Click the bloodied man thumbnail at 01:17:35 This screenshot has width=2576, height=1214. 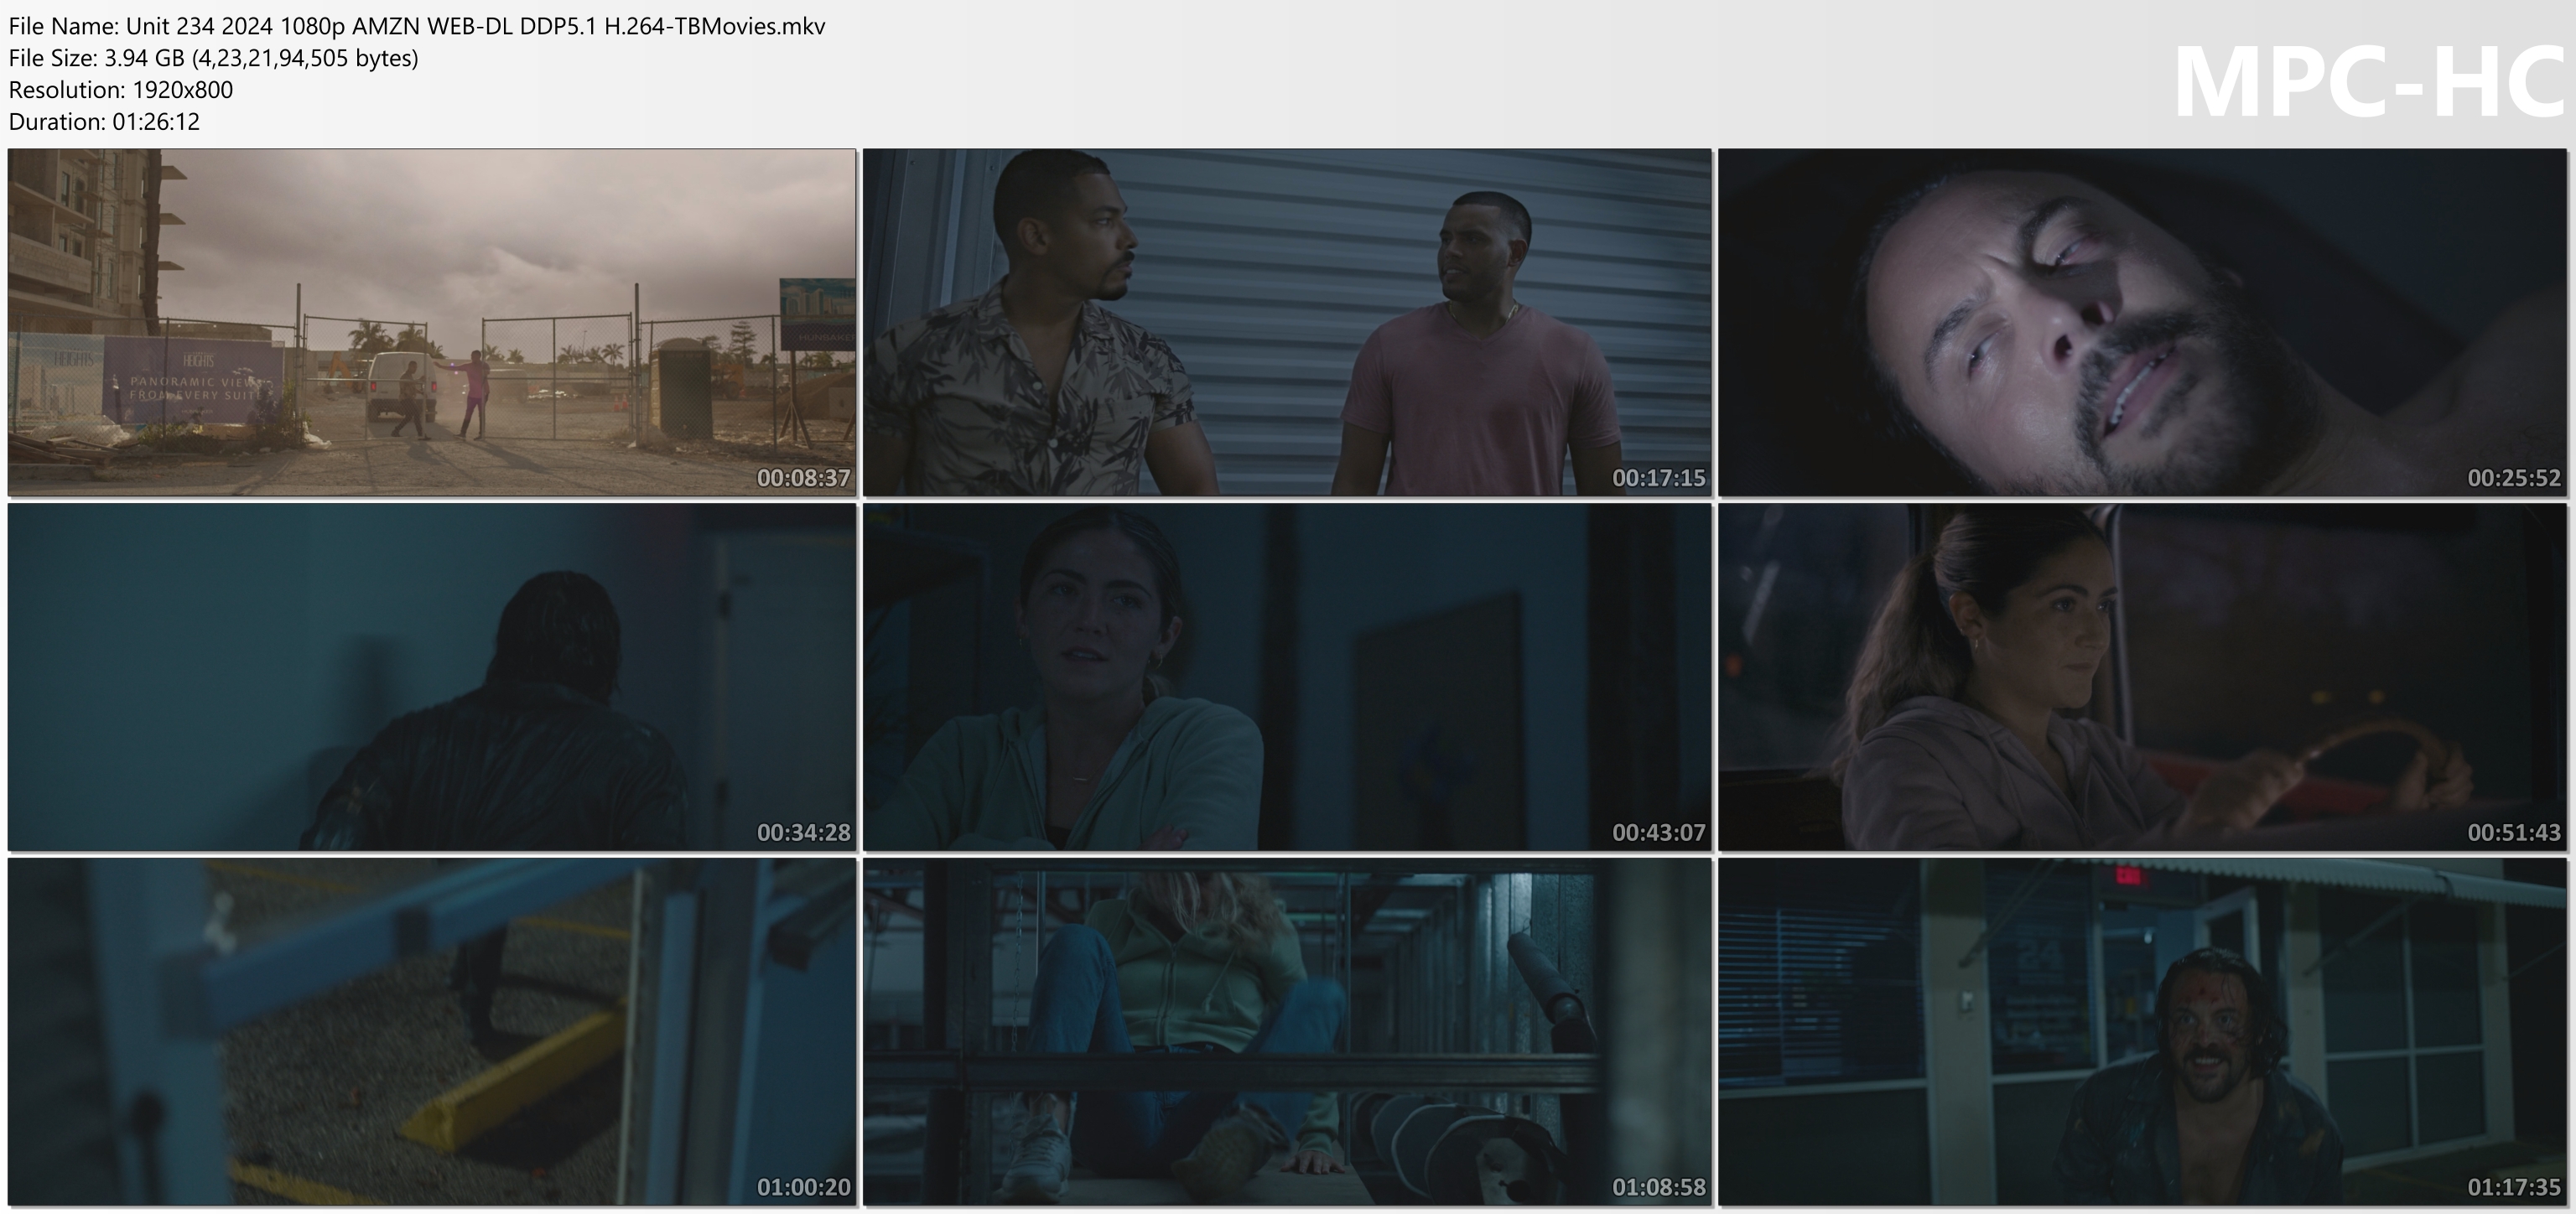click(x=2142, y=1031)
